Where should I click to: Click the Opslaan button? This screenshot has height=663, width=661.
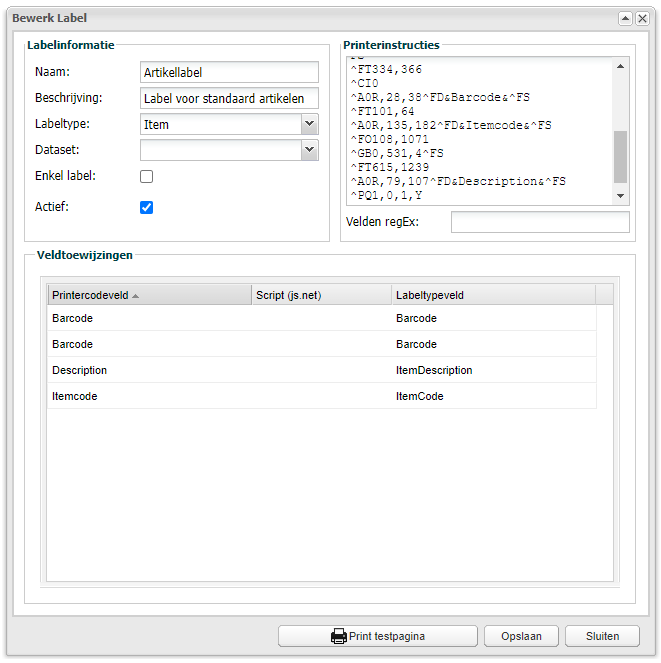521,636
